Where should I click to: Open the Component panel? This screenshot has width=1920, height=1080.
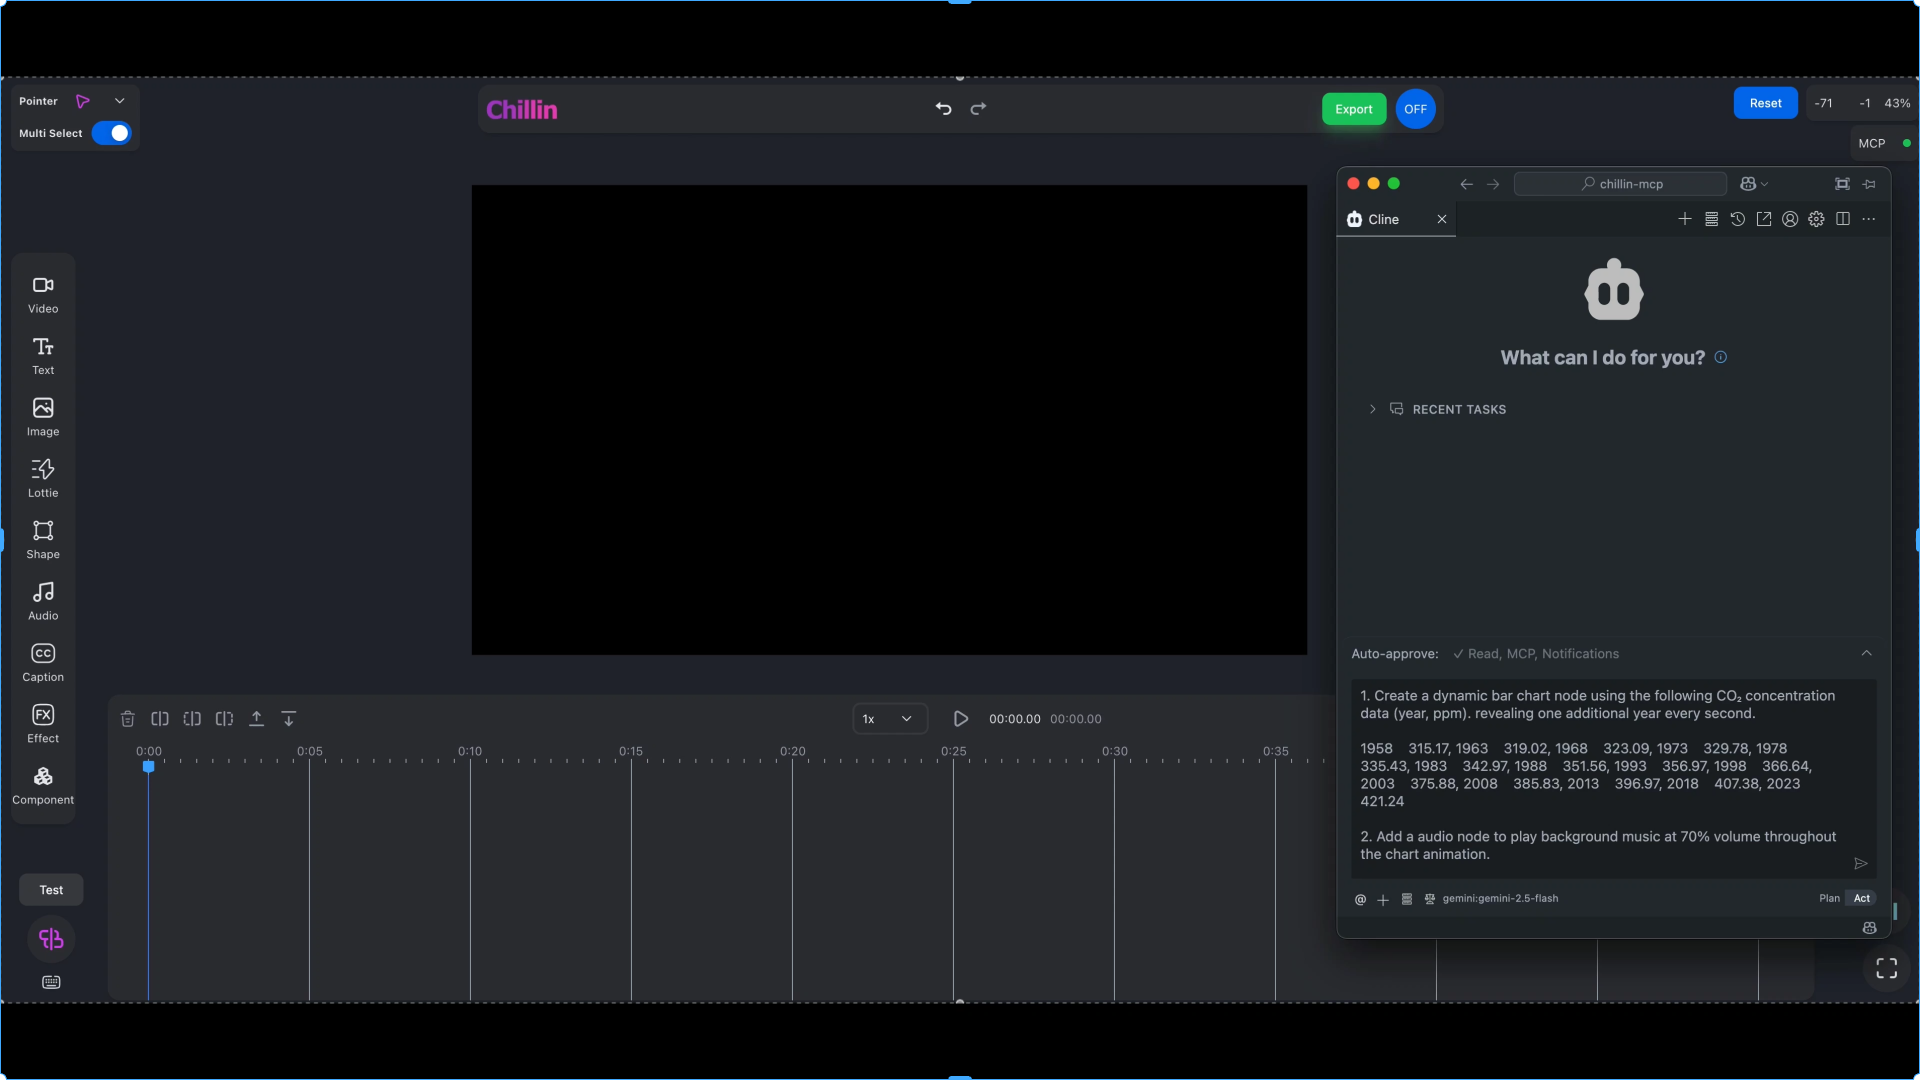43,785
